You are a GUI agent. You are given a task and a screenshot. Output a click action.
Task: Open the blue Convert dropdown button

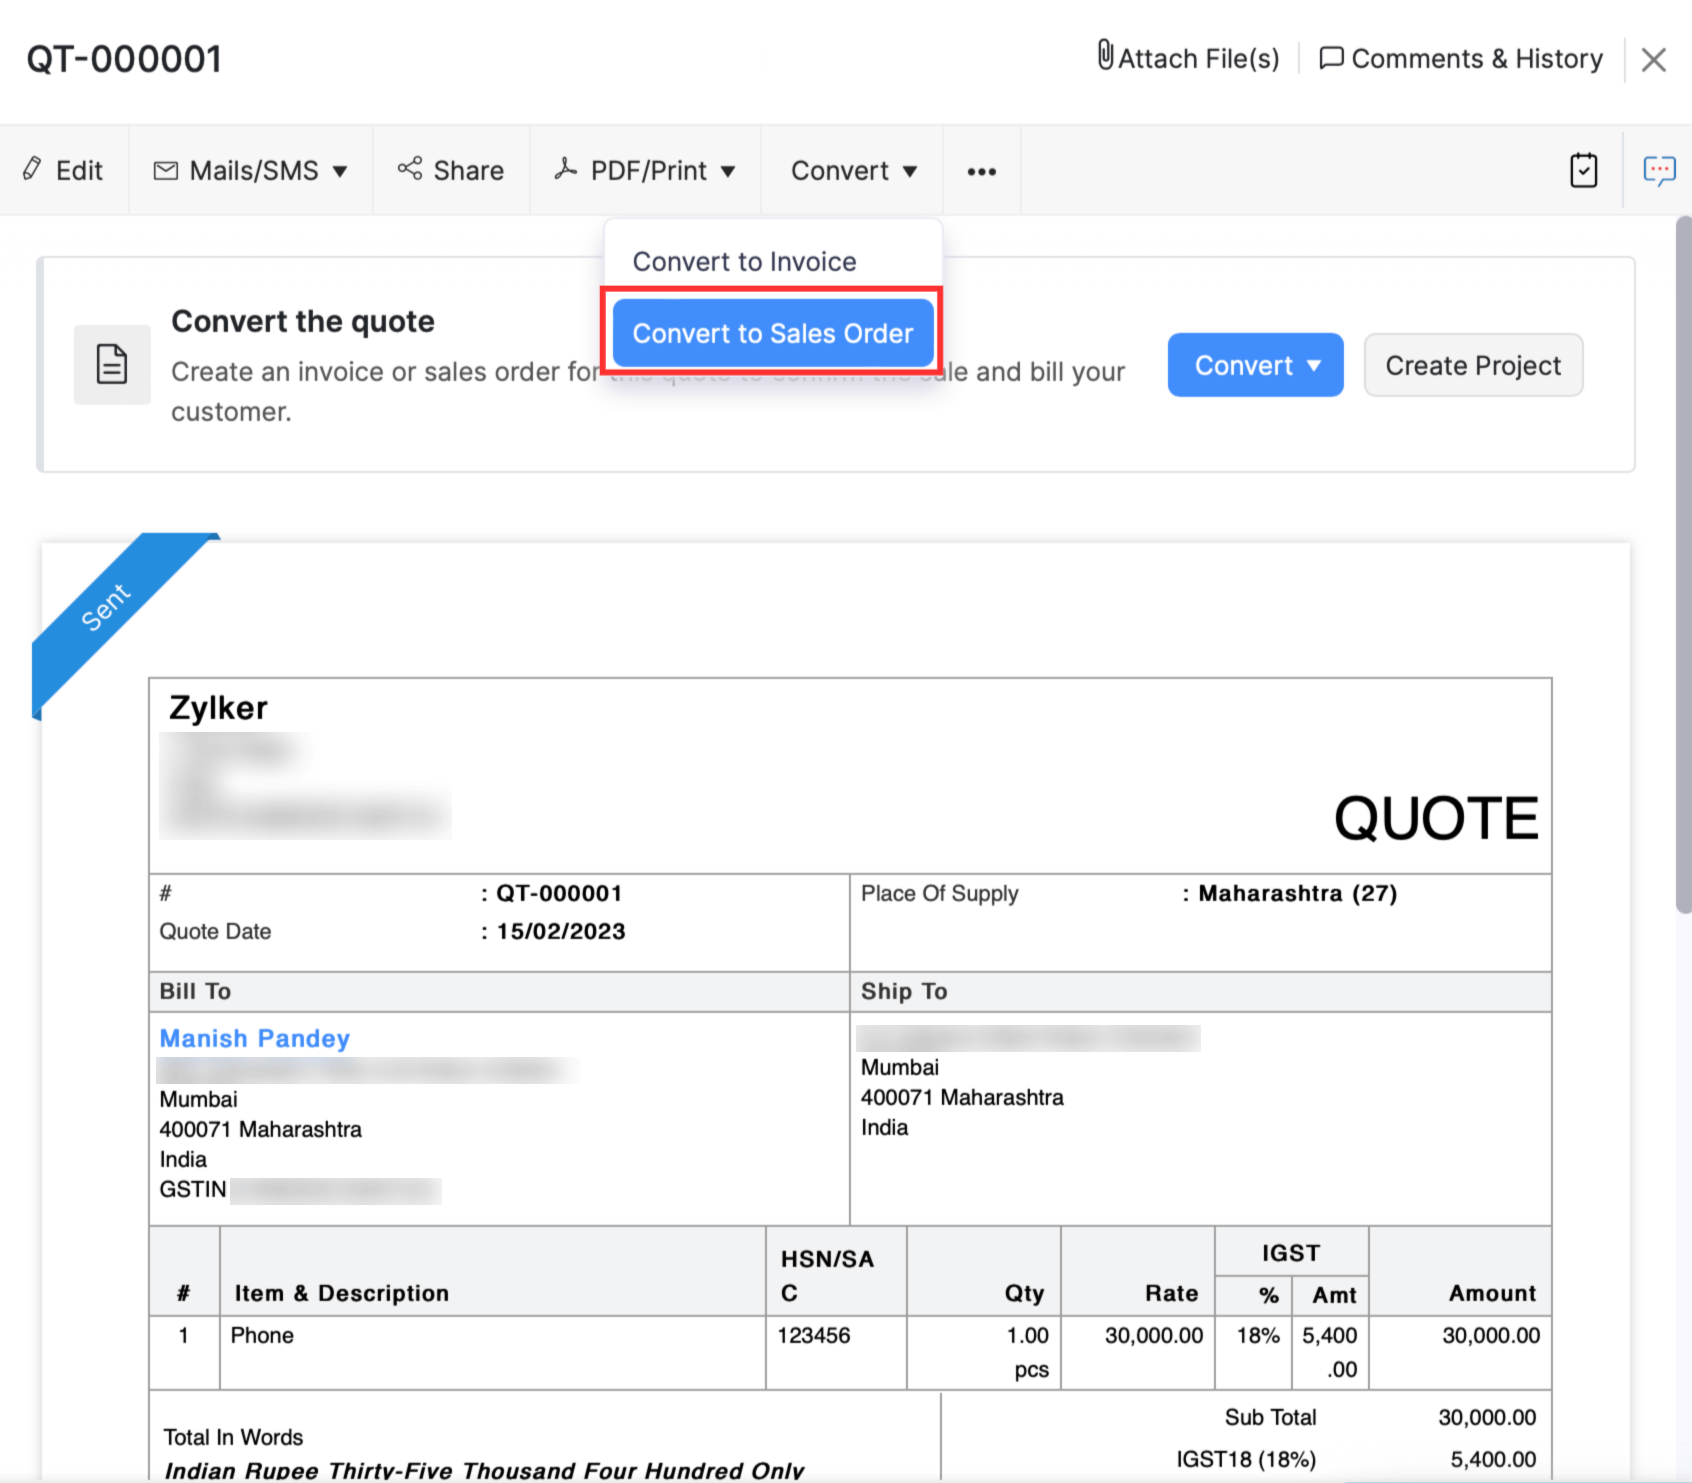point(1255,365)
